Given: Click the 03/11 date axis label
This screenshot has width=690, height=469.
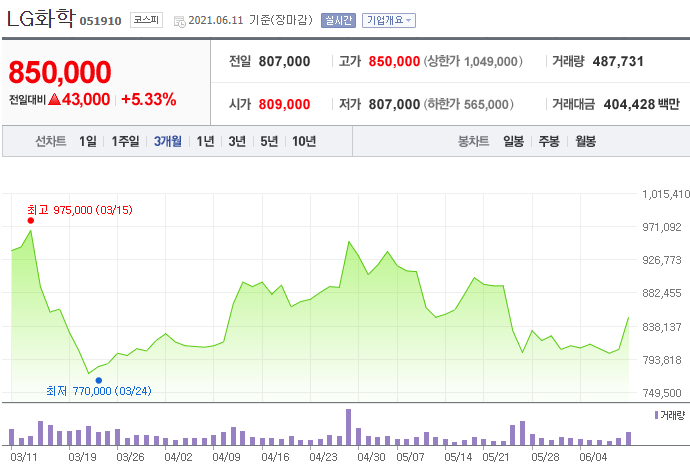Looking at the screenshot, I should [24, 457].
